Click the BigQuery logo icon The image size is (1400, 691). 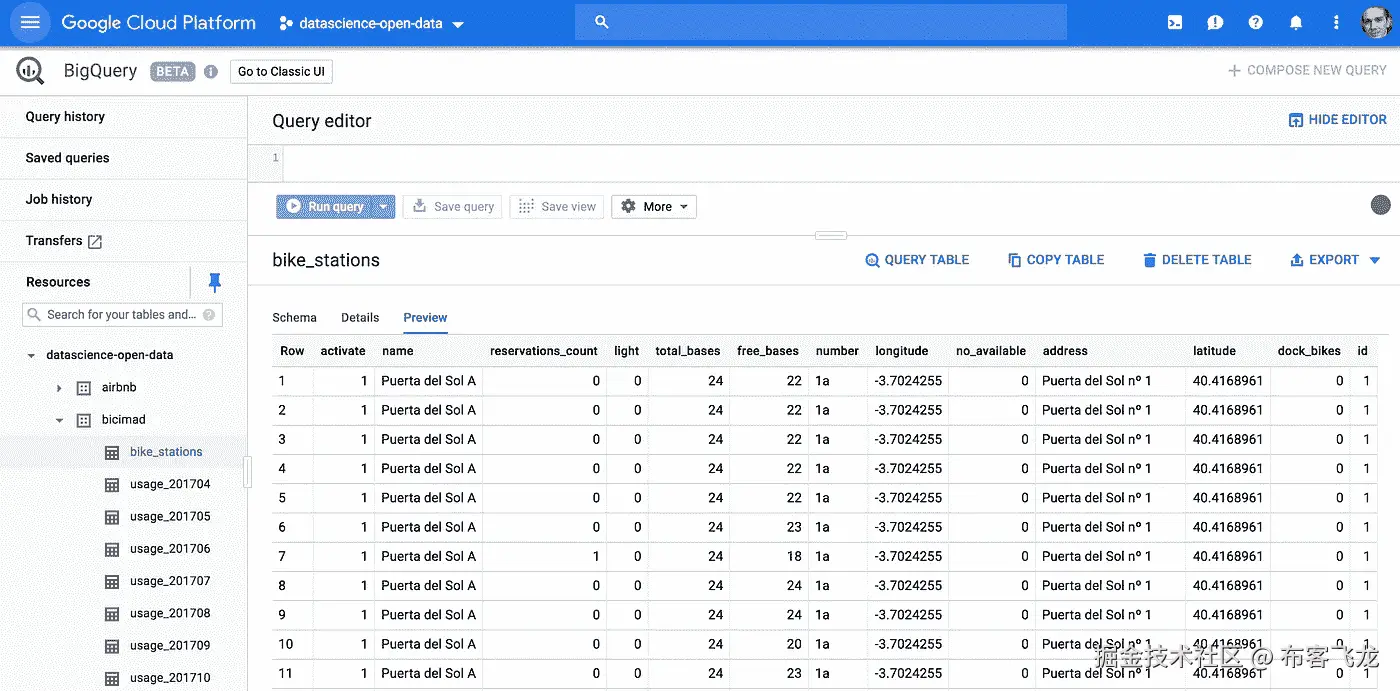pos(30,71)
